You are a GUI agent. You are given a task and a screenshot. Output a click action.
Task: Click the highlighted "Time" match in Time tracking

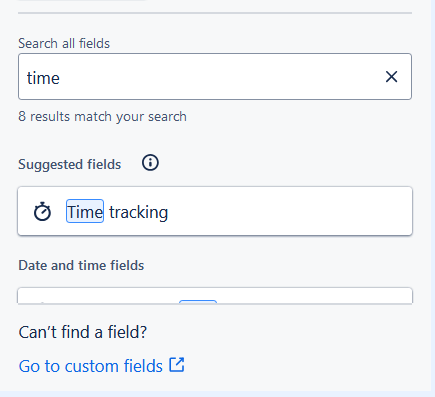[x=85, y=211]
